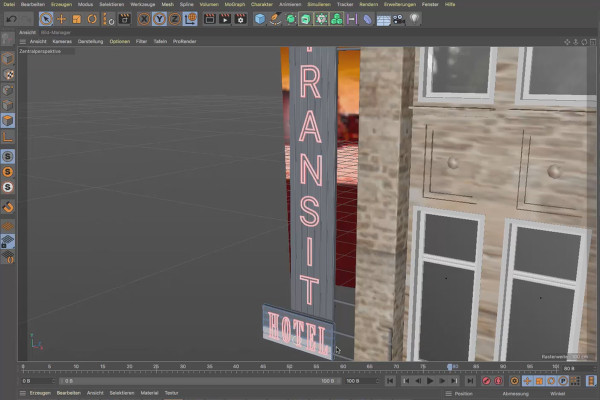Add a floor environment grid icon

coord(383,20)
